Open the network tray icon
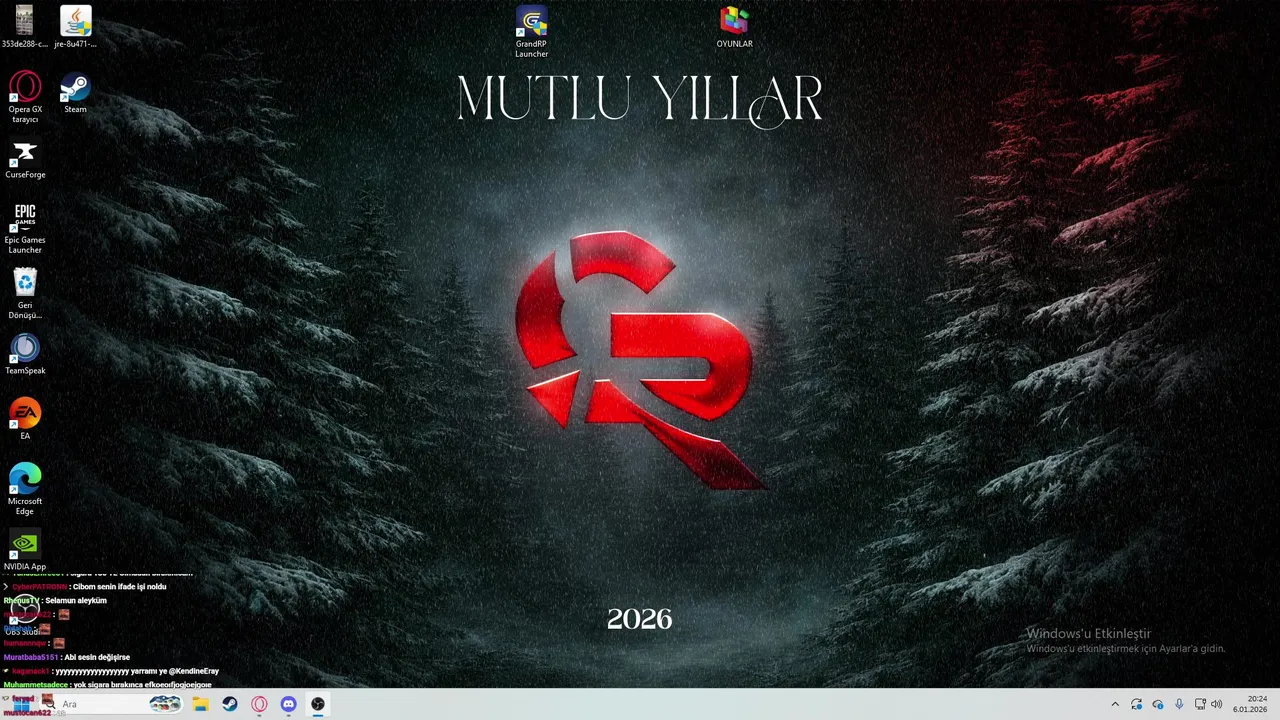The image size is (1280, 720). coord(1200,704)
